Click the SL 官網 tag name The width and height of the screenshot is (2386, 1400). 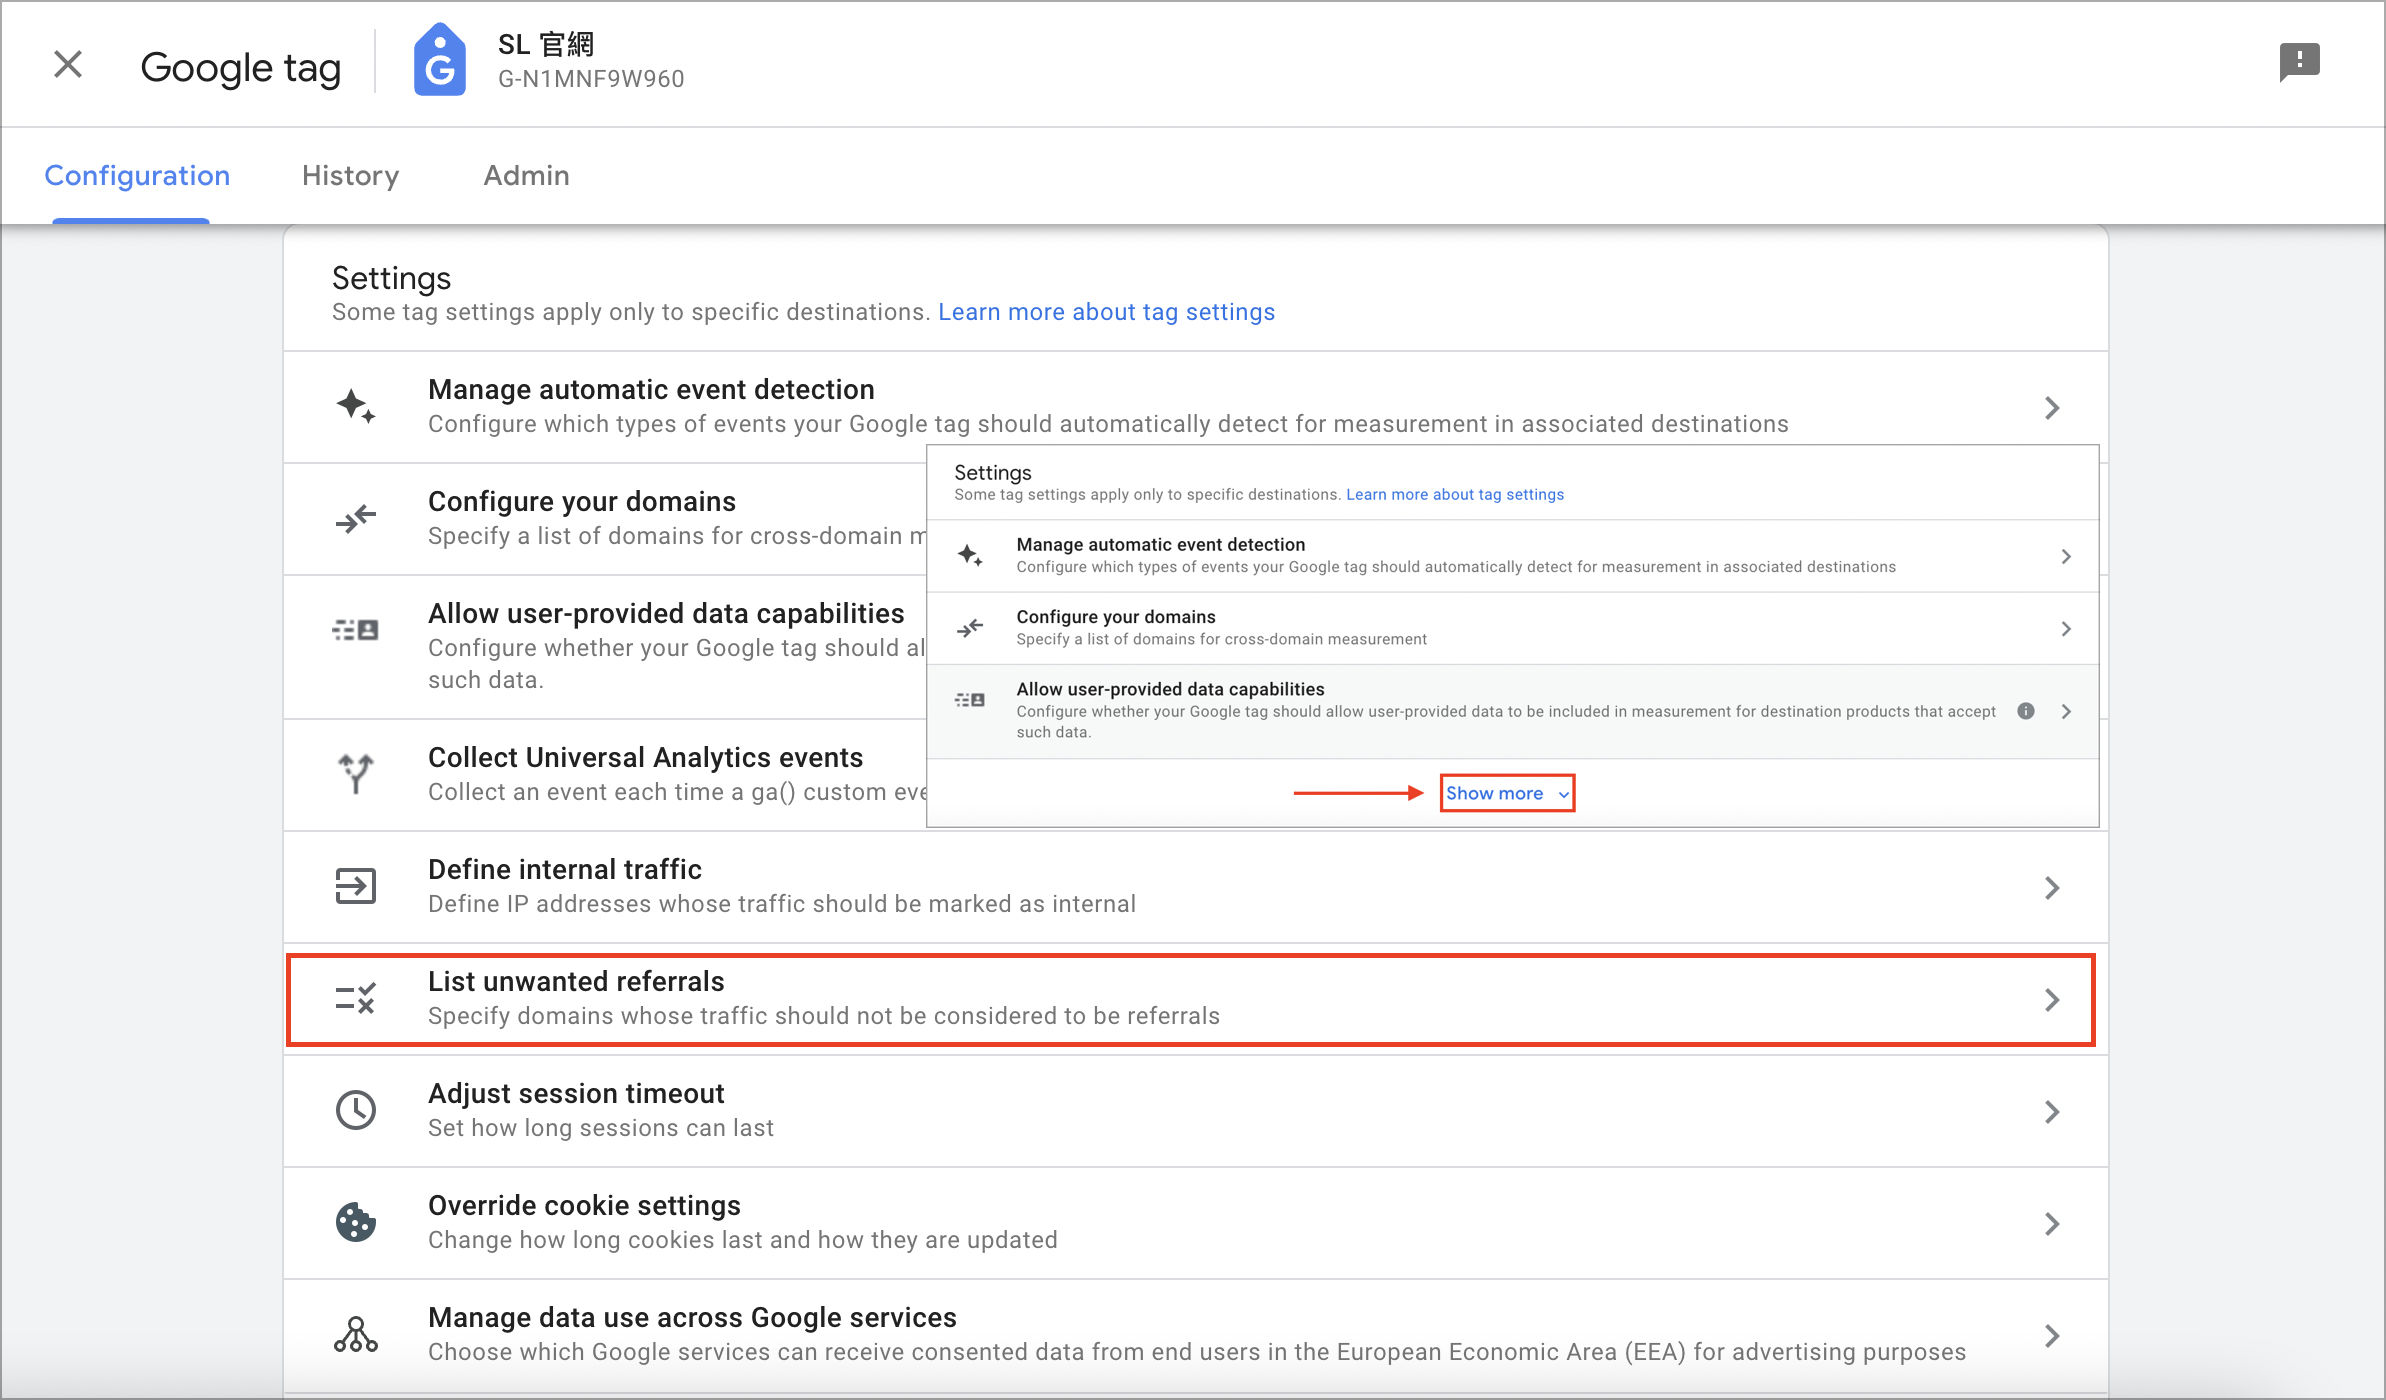pyautogui.click(x=546, y=45)
